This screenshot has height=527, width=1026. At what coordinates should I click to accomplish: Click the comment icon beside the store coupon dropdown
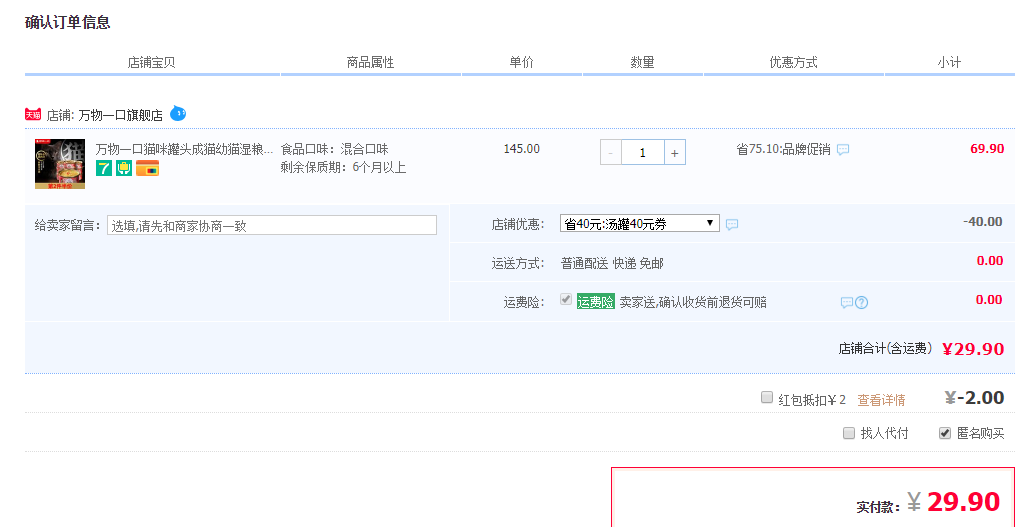732,225
